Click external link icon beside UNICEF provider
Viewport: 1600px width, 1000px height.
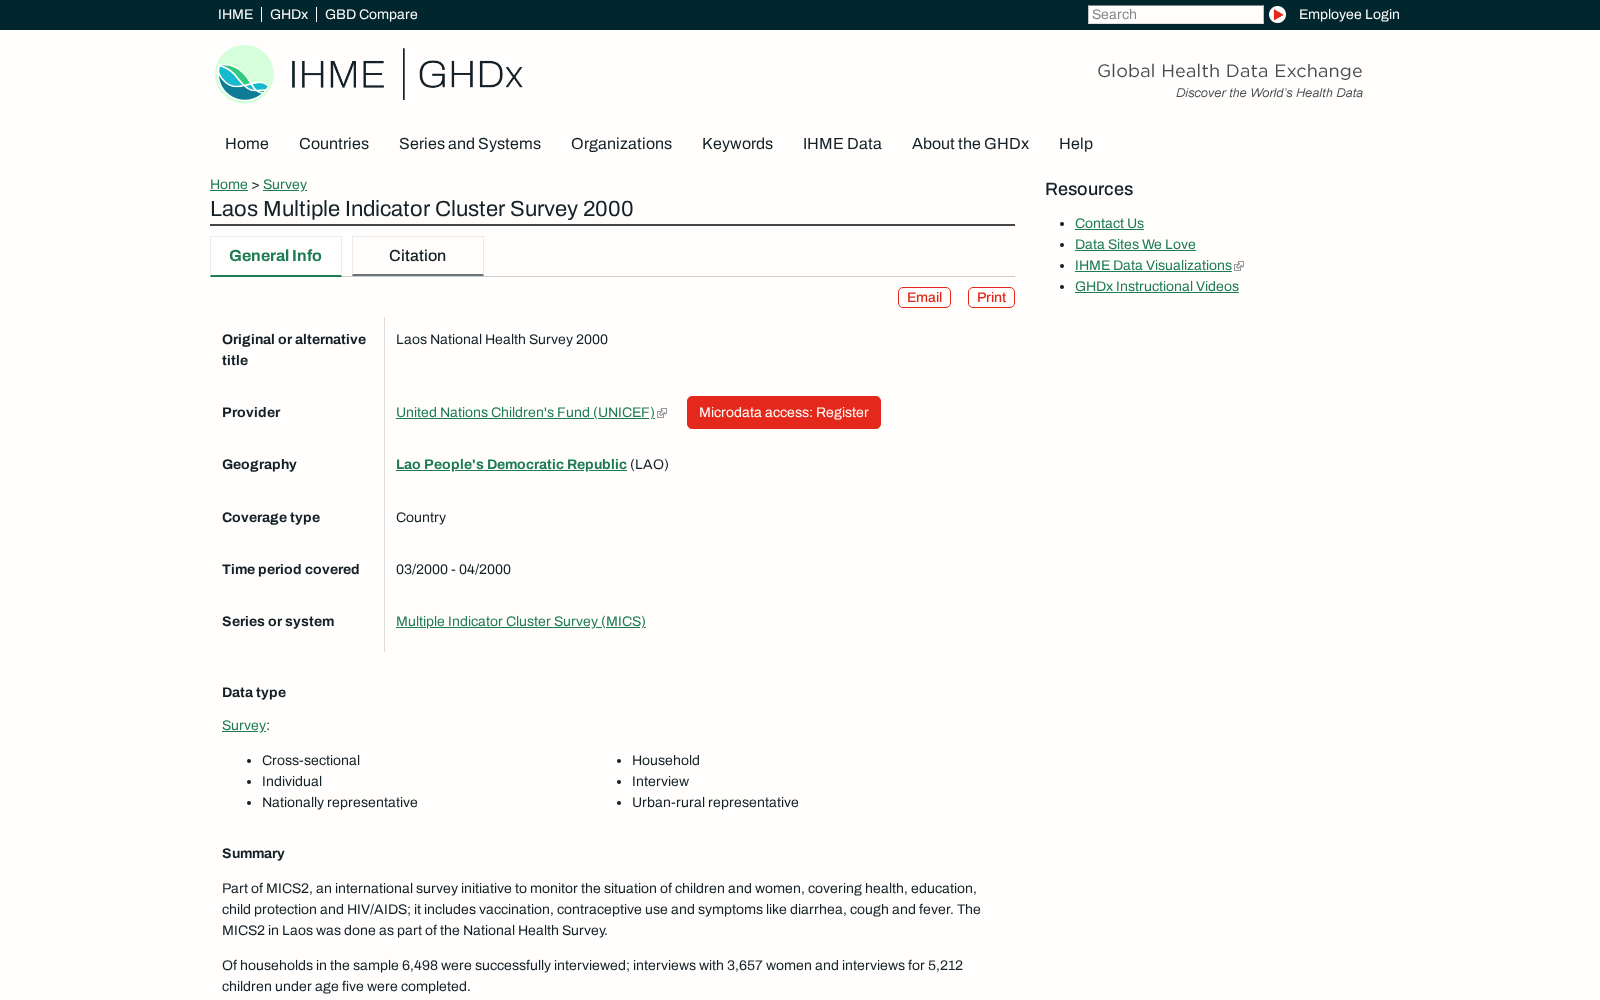click(x=662, y=413)
